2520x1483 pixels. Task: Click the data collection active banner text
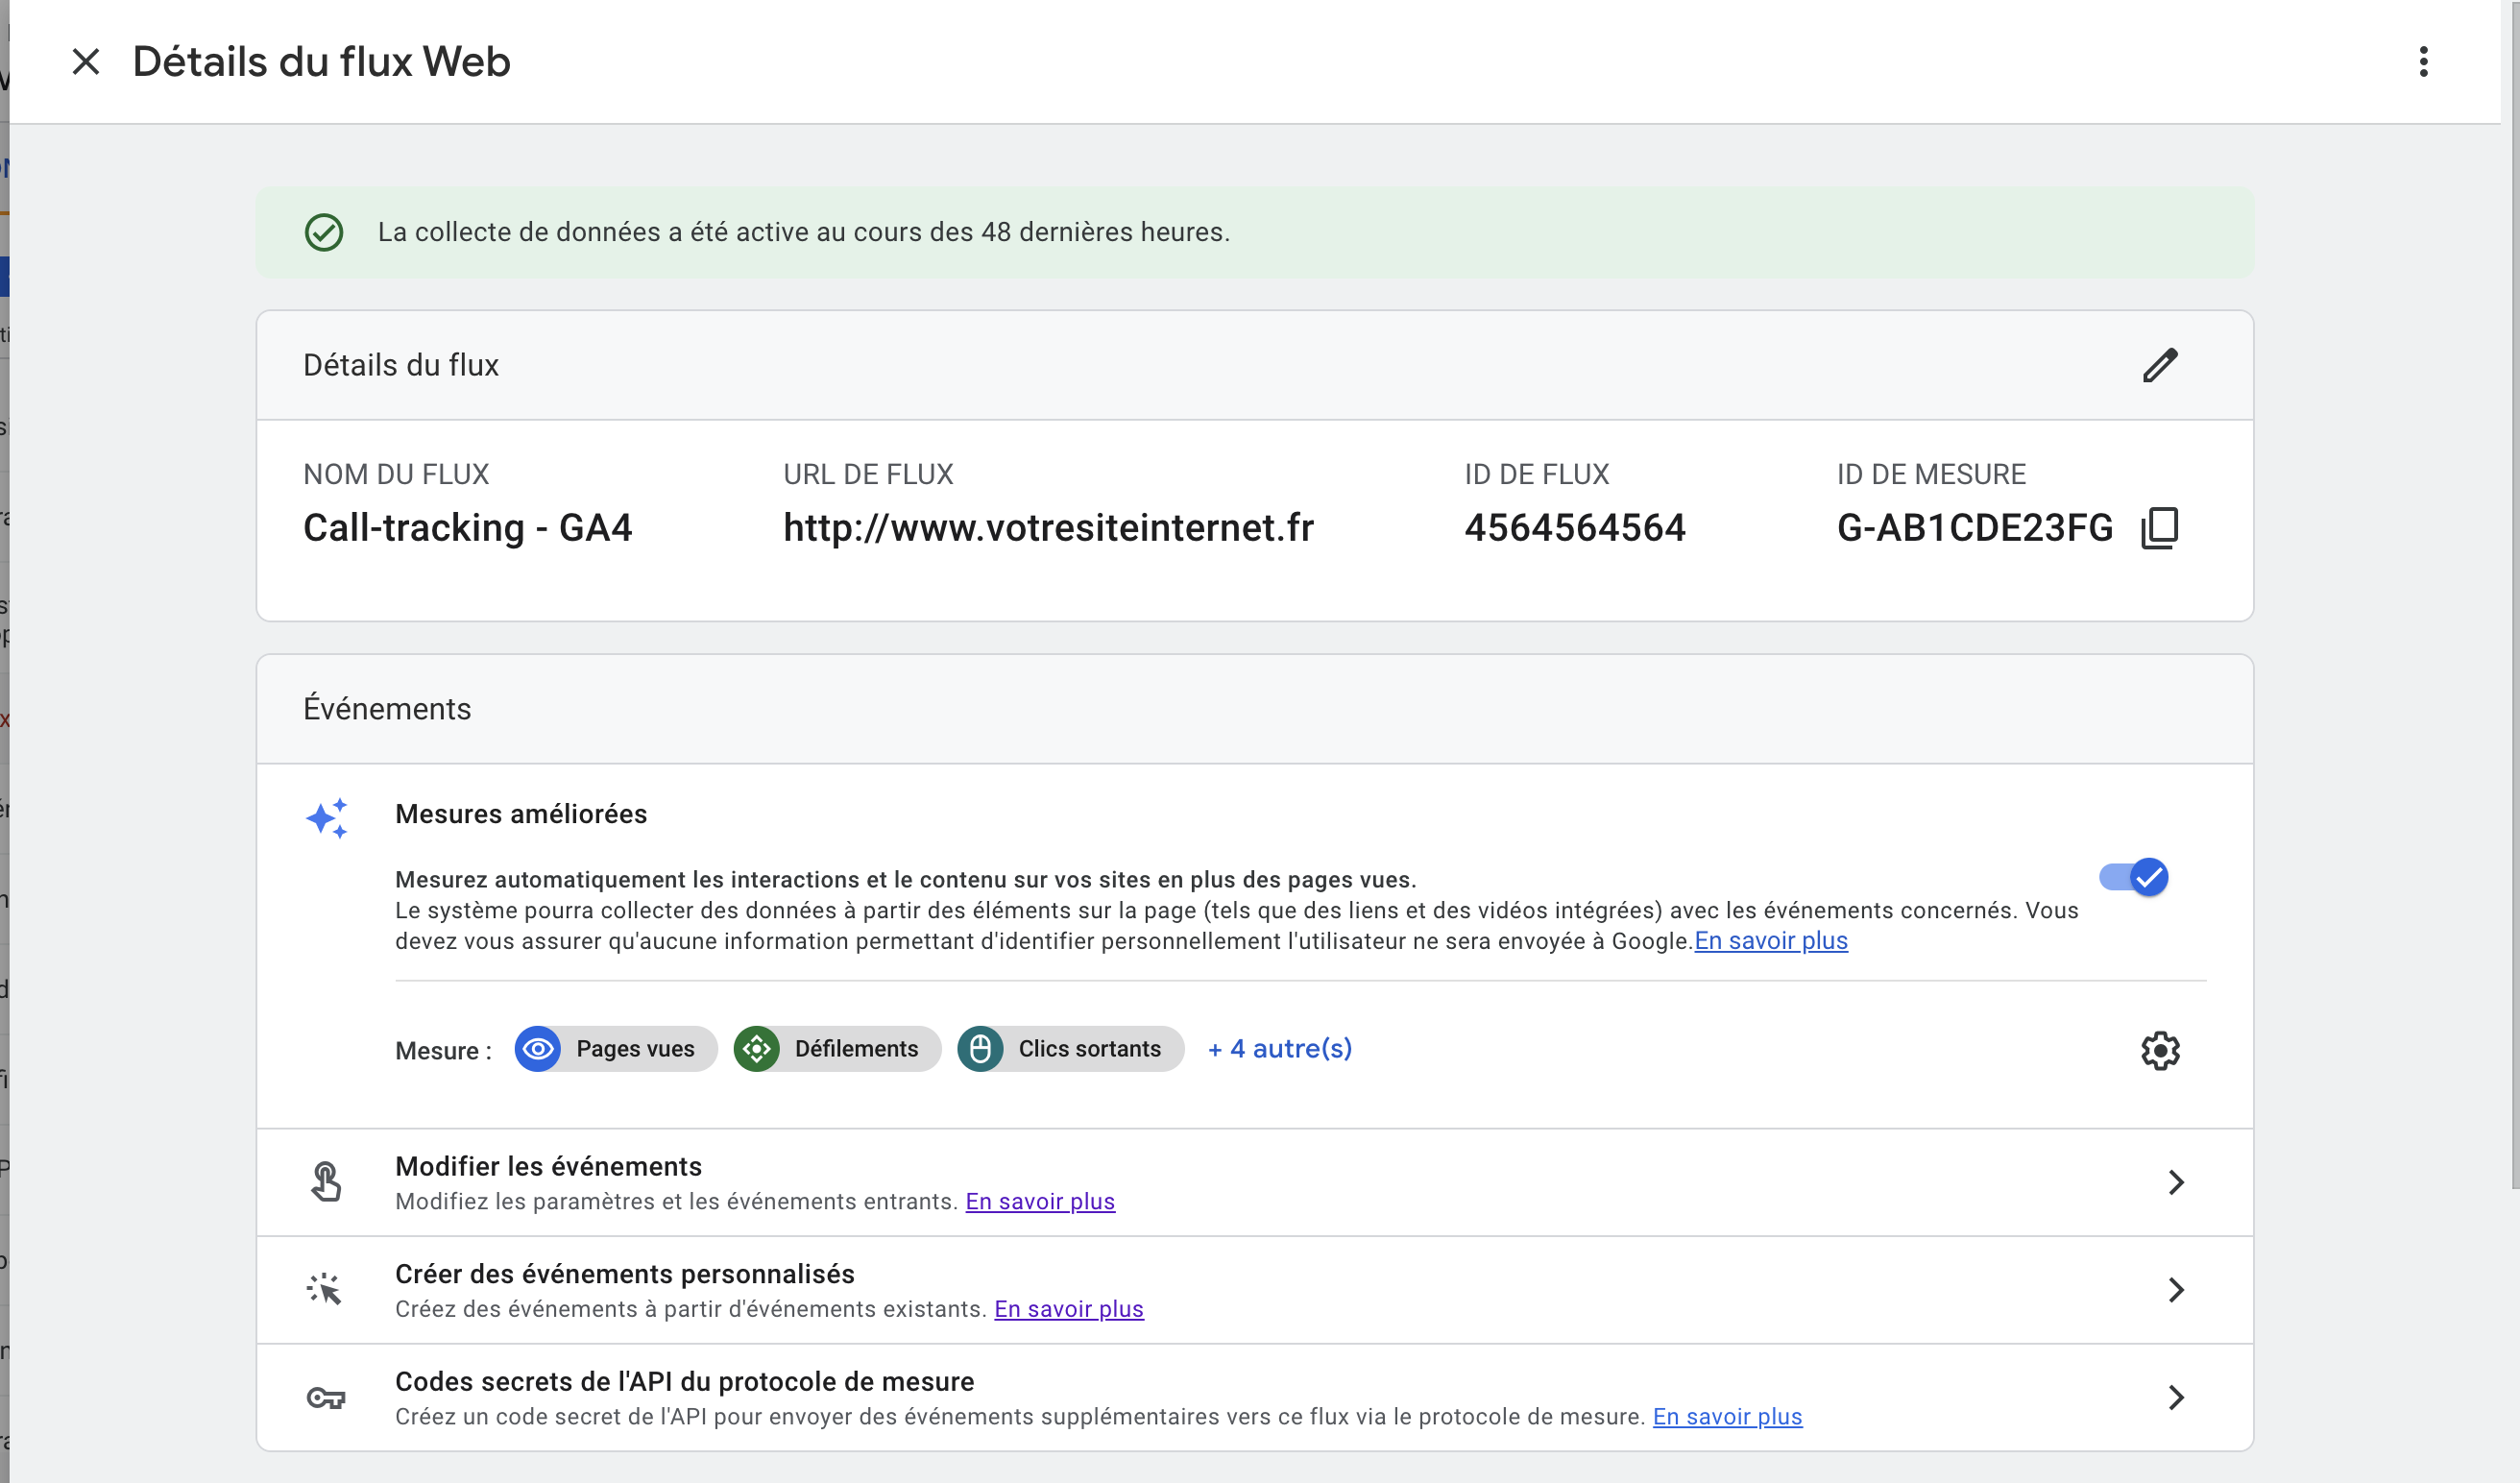point(804,232)
